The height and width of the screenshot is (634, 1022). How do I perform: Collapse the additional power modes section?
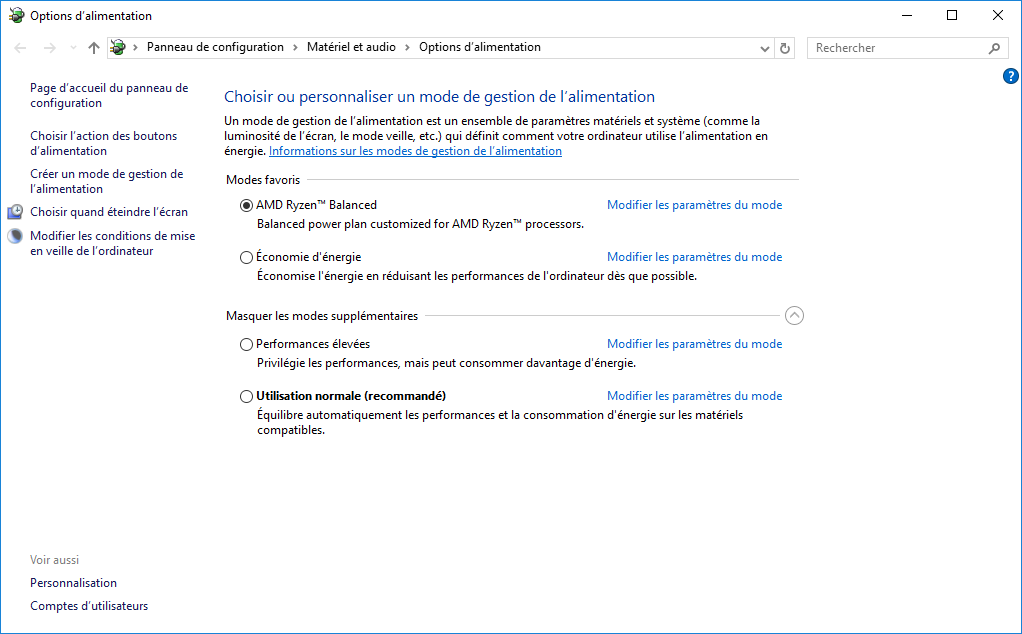[794, 316]
